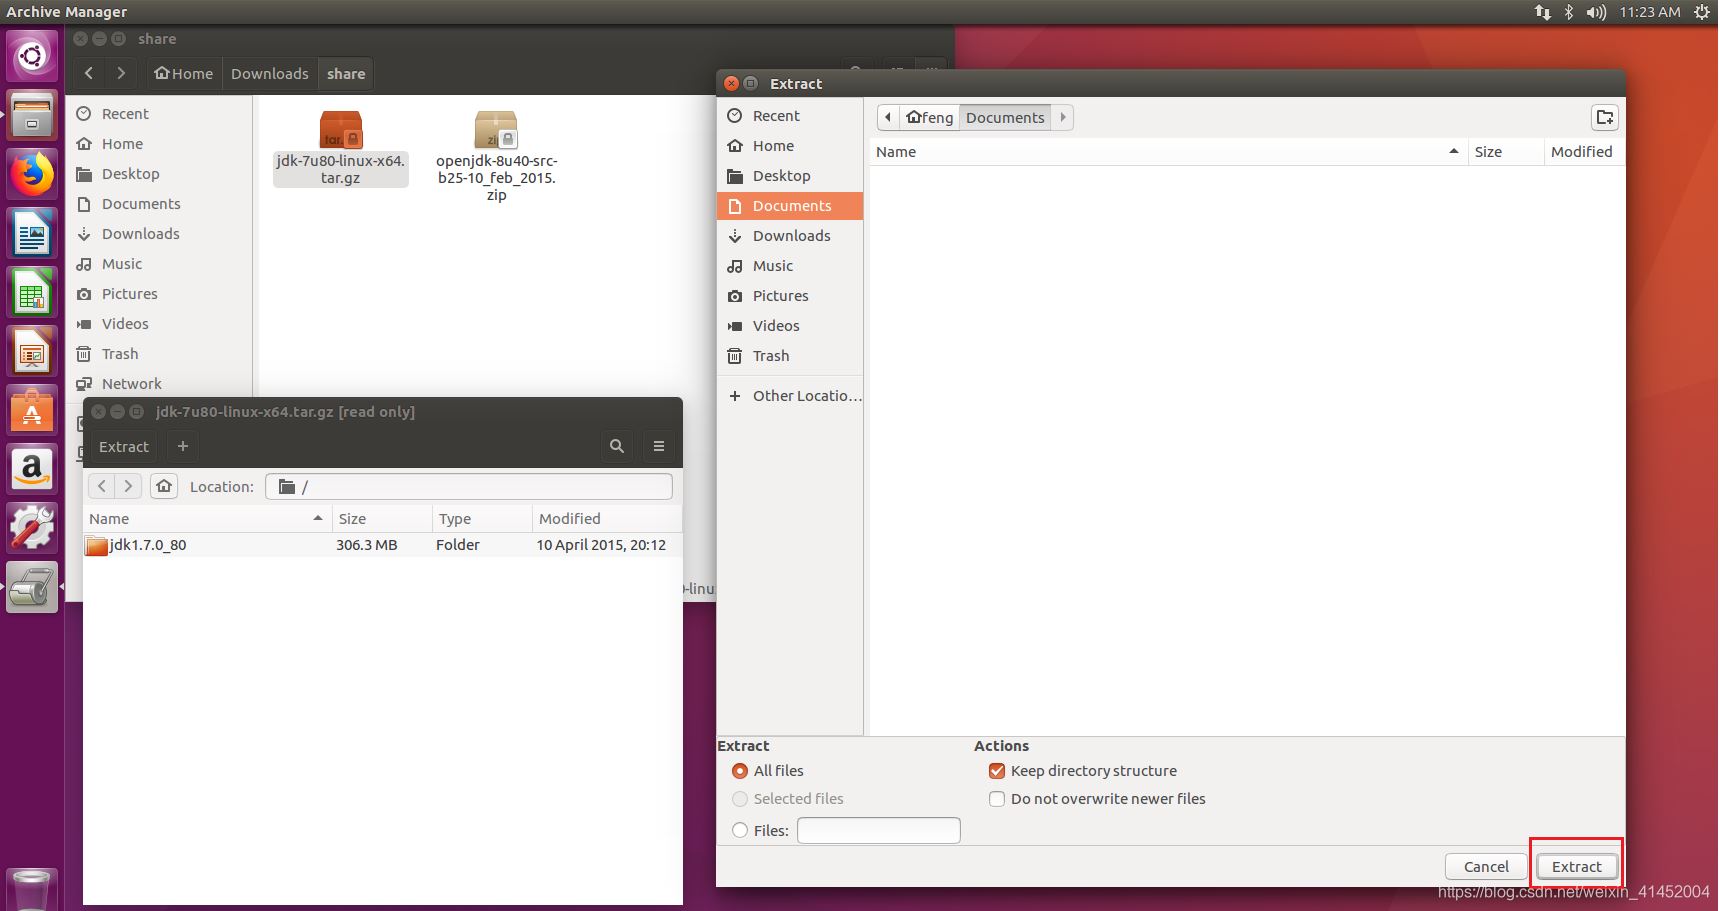Open LibreOffice Calc from the dock

32,294
